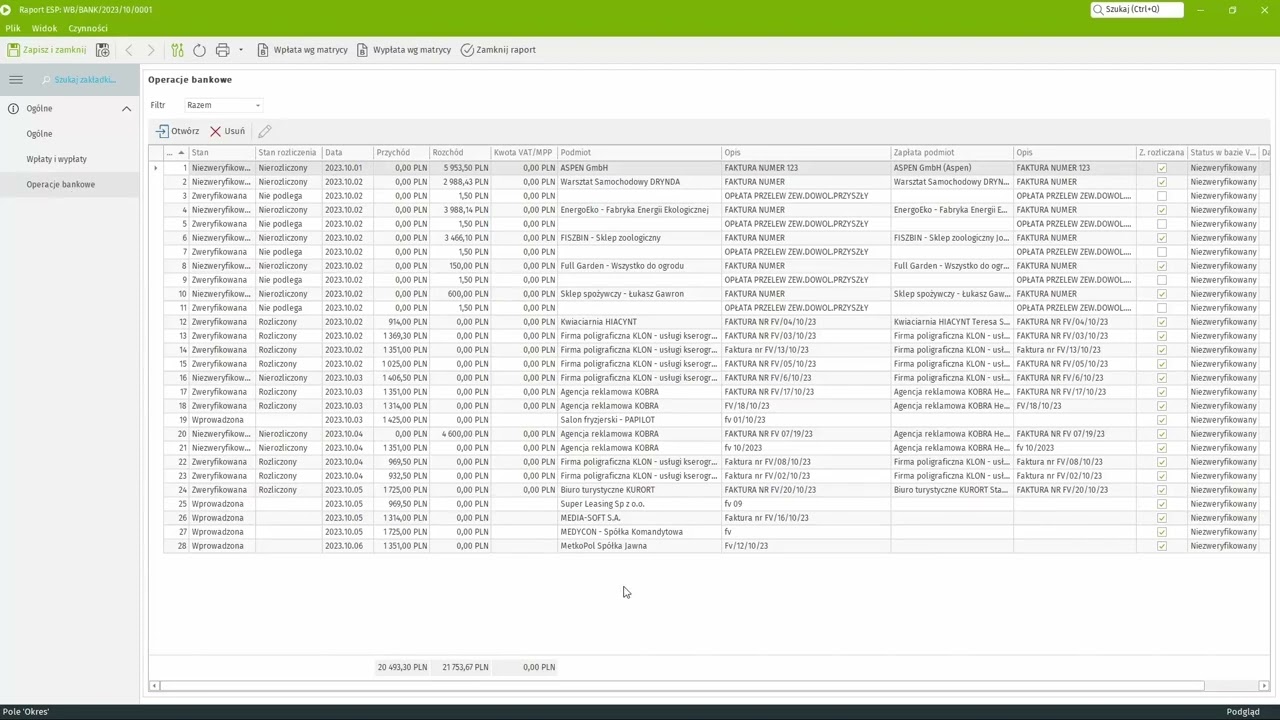This screenshot has width=1280, height=720.
Task: Toggle Z. rozliczana checkbox for Salon fryzjerski row
Action: tap(1161, 420)
